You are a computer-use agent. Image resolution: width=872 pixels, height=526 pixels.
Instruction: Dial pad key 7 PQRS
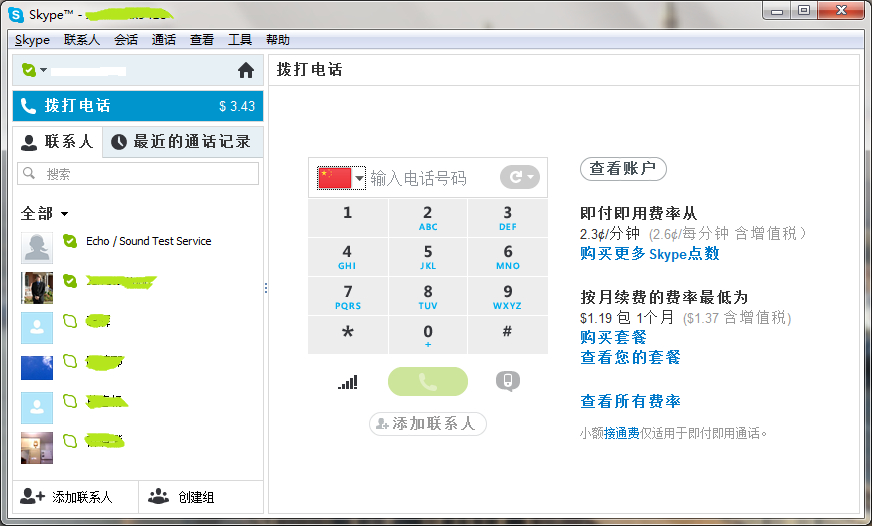pyautogui.click(x=348, y=296)
